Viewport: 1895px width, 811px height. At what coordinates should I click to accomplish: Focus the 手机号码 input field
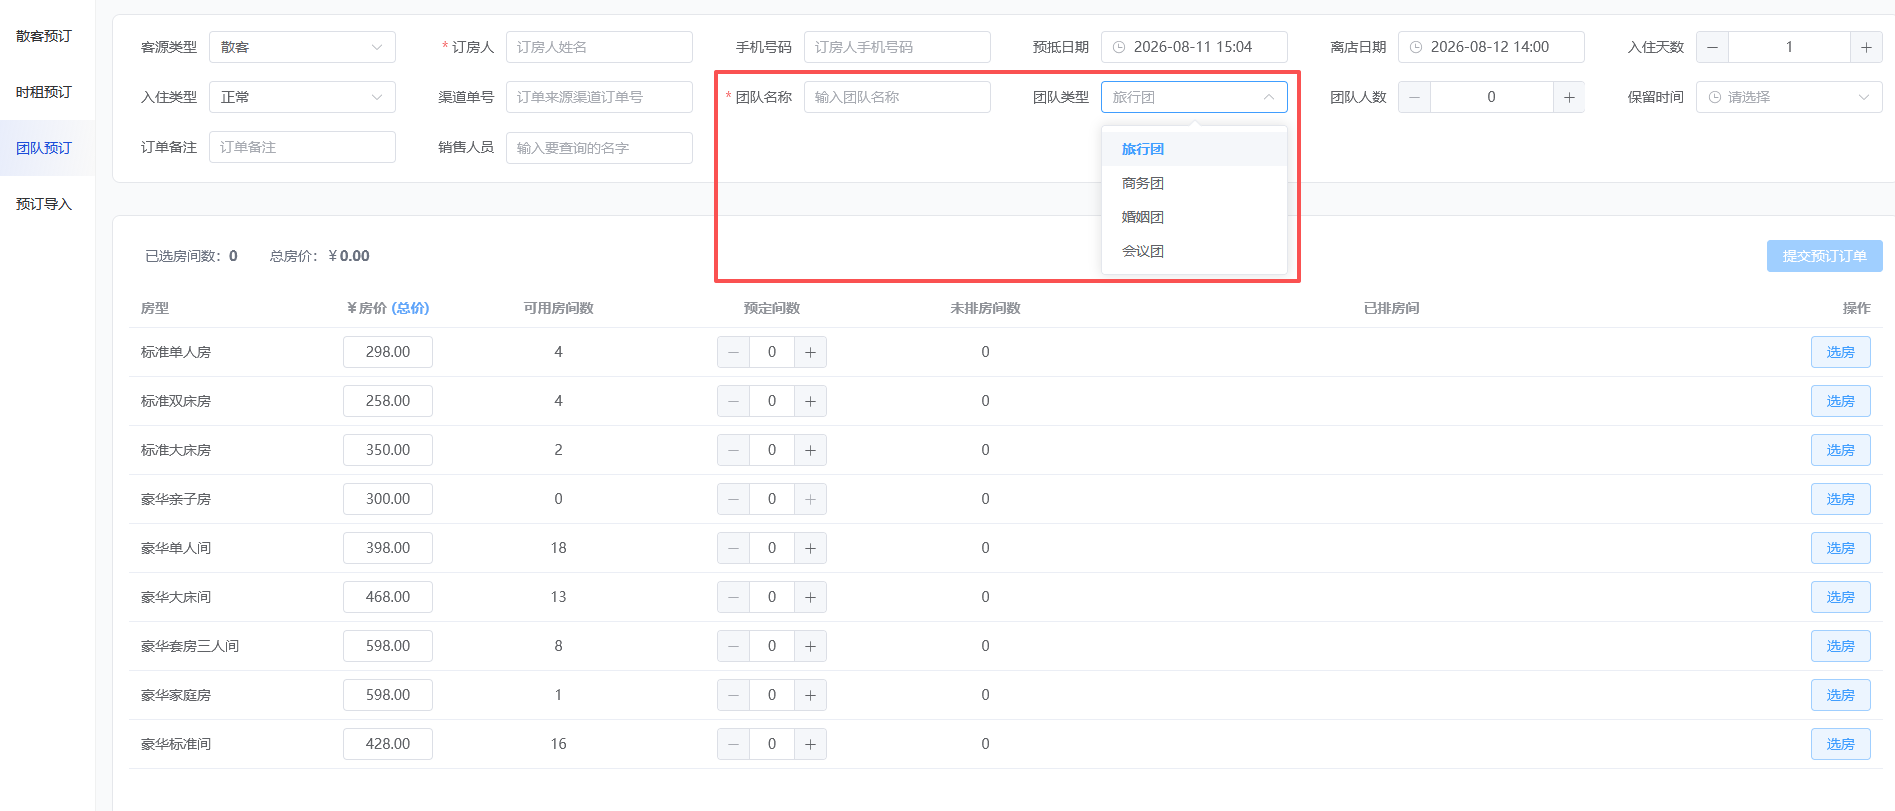click(x=897, y=47)
